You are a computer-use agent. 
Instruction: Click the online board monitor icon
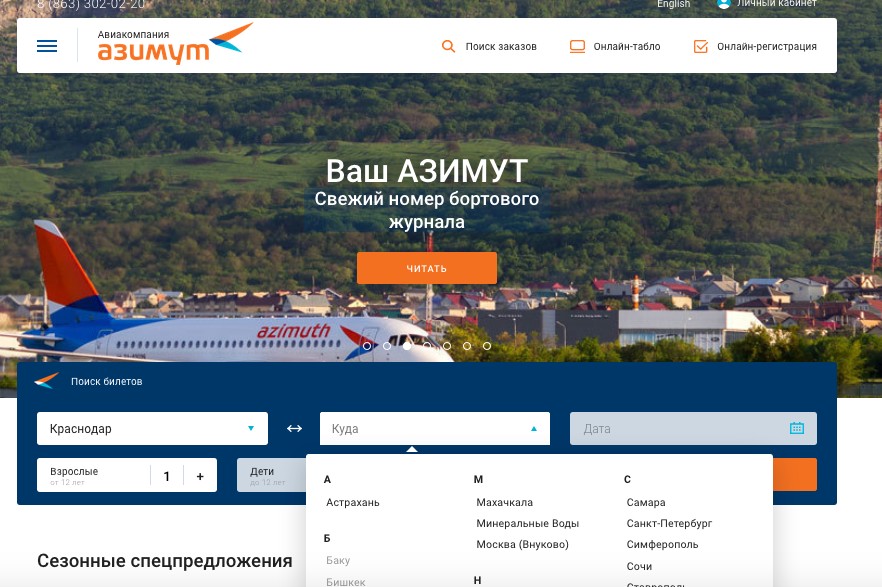pyautogui.click(x=578, y=46)
